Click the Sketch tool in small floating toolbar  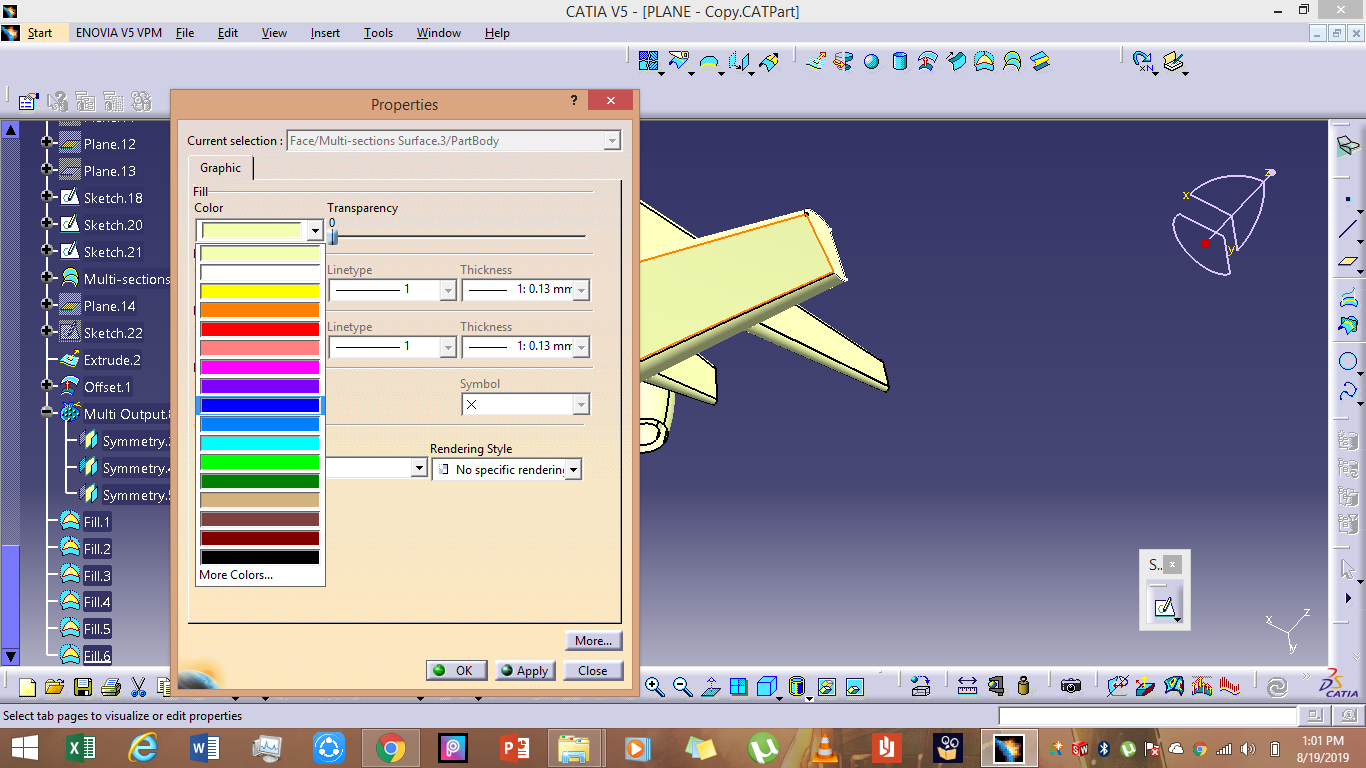(1163, 606)
